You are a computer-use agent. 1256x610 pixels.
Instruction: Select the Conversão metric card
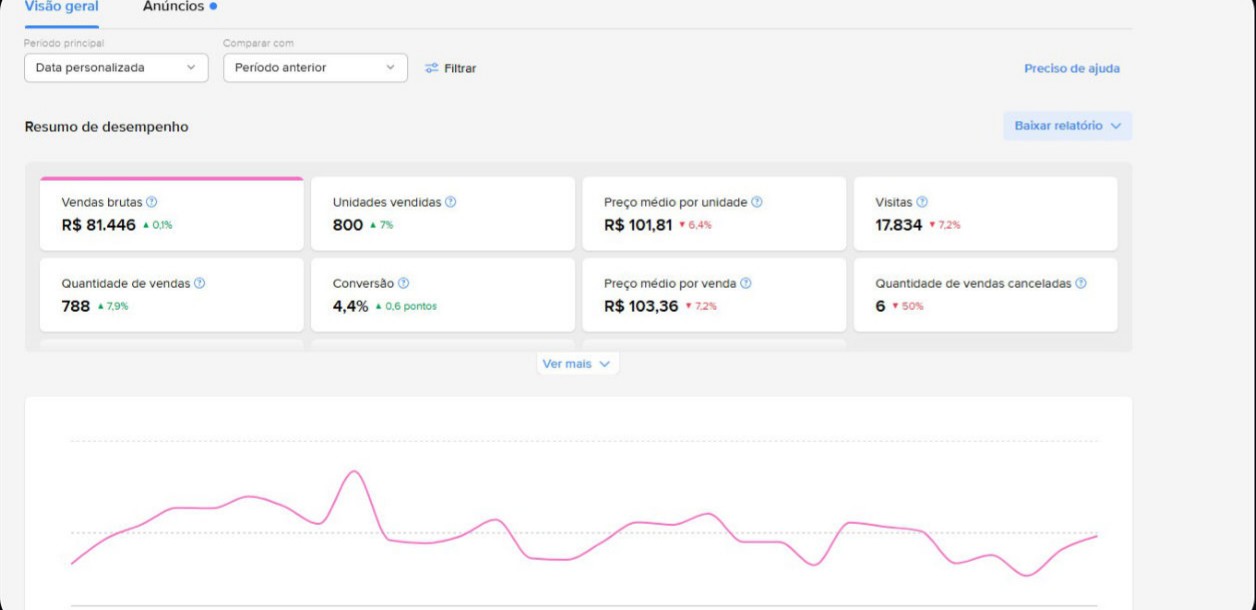(443, 295)
